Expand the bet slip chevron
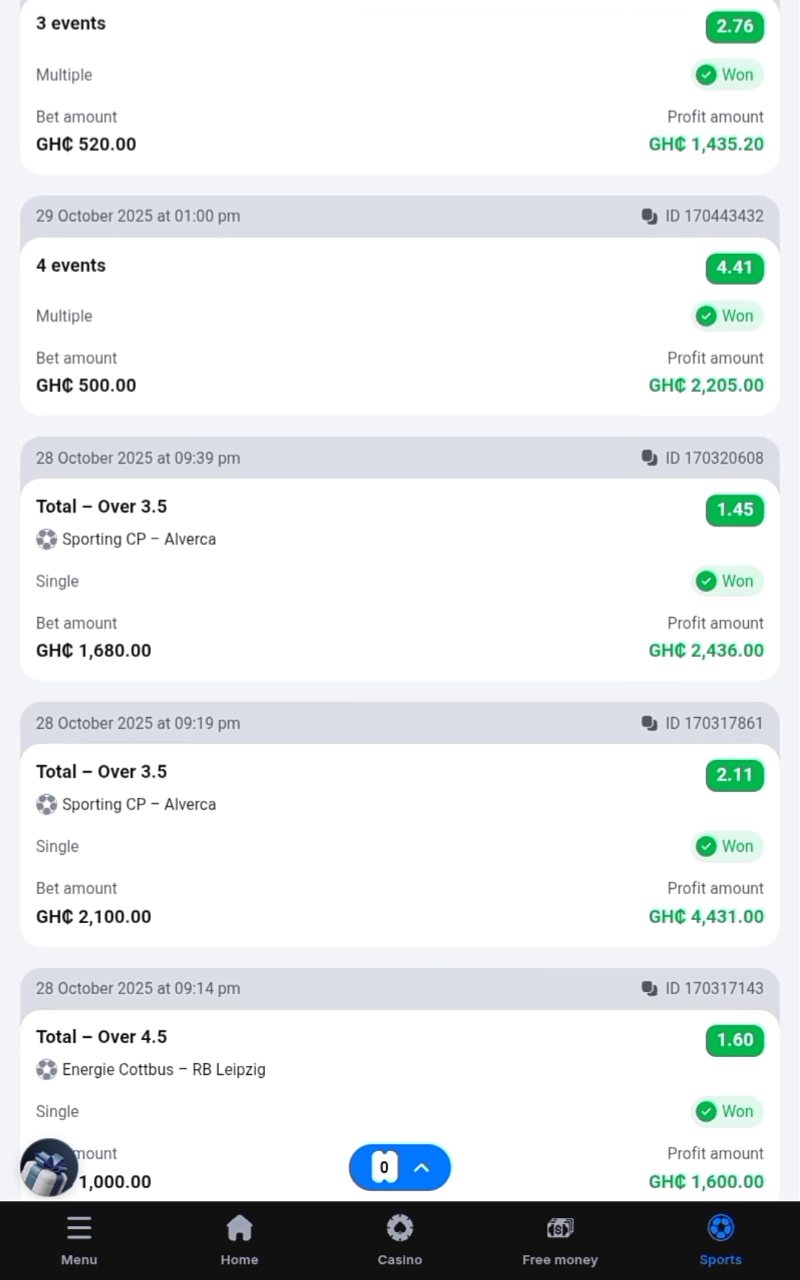This screenshot has height=1280, width=800. coord(422,1167)
